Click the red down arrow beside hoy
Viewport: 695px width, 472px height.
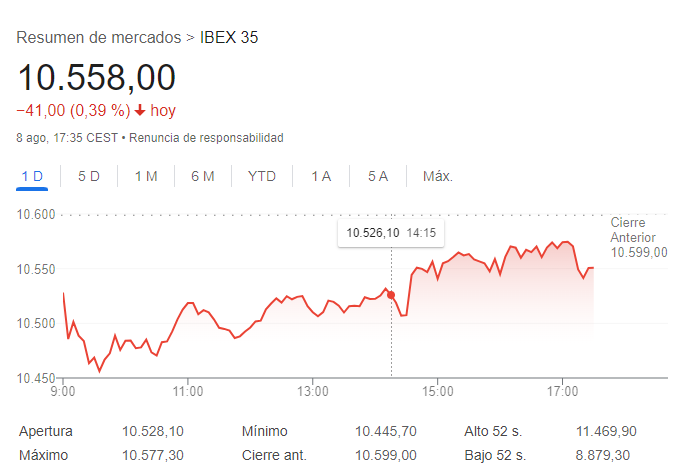click(140, 110)
